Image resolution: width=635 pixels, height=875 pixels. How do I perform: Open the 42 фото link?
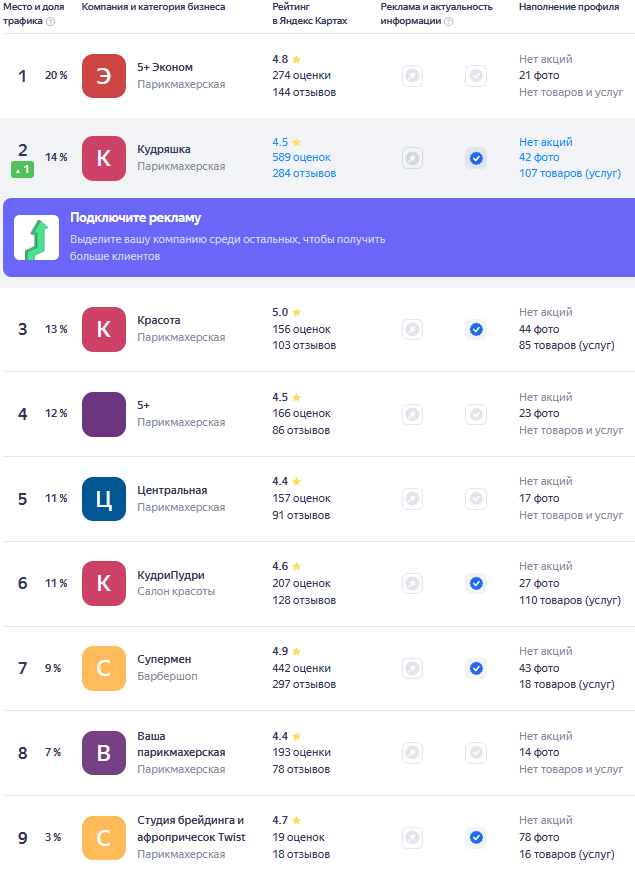tap(539, 157)
